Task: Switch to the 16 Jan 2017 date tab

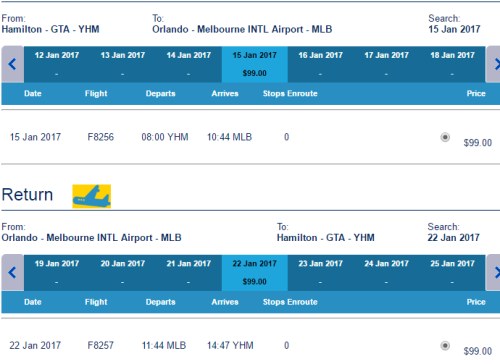Action: tap(320, 64)
